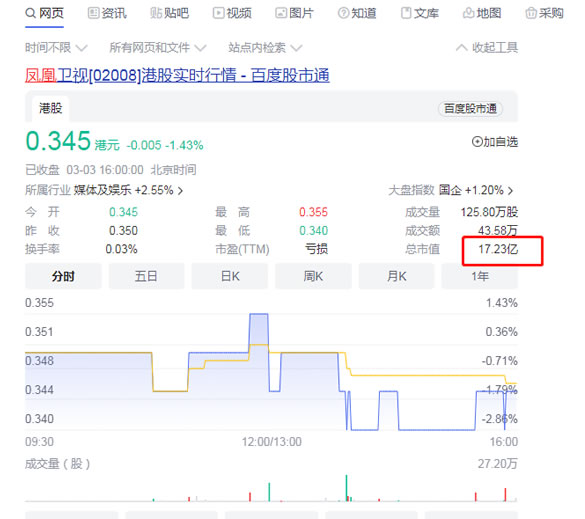
Task: Select the 网页 search tab
Action: click(x=44, y=14)
